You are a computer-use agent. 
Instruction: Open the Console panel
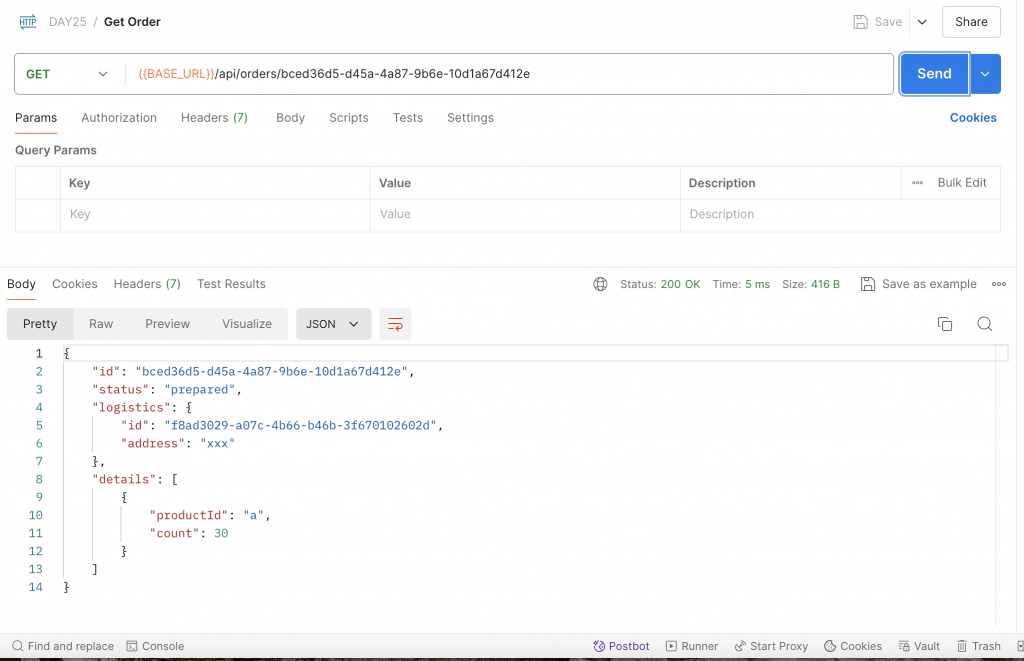155,646
